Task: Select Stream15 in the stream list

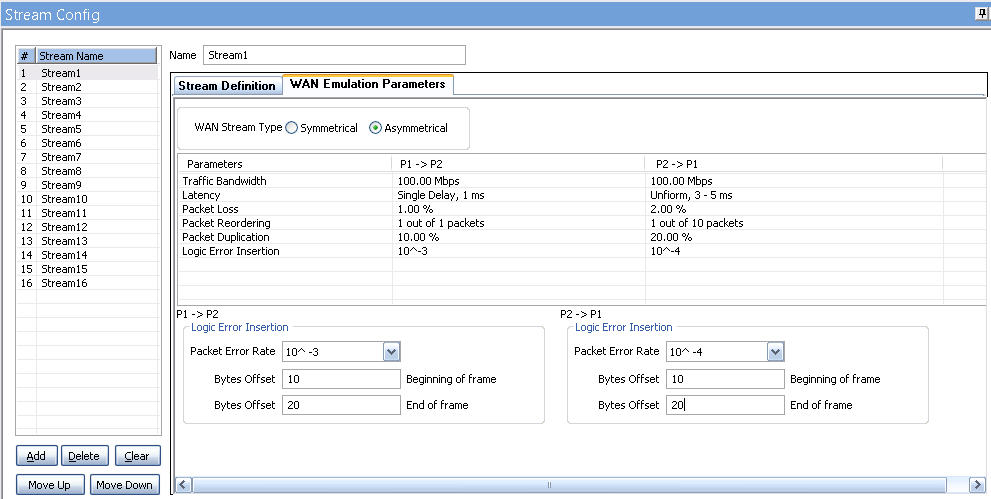Action: [x=87, y=269]
